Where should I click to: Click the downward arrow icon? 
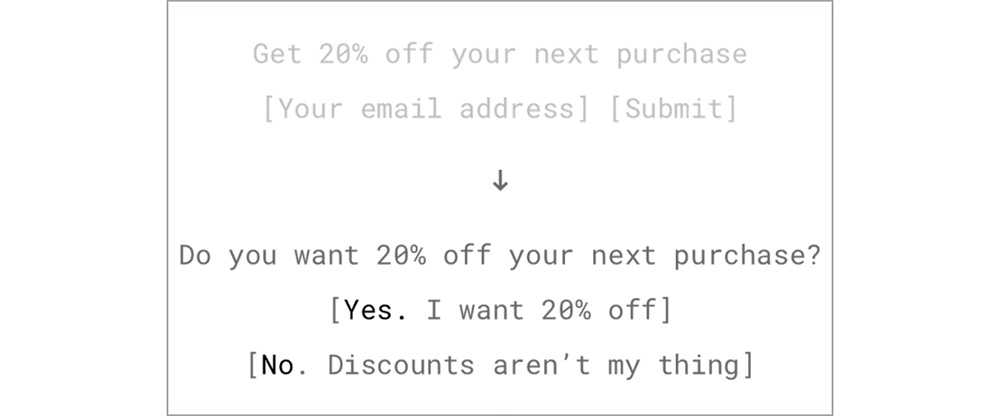500,181
